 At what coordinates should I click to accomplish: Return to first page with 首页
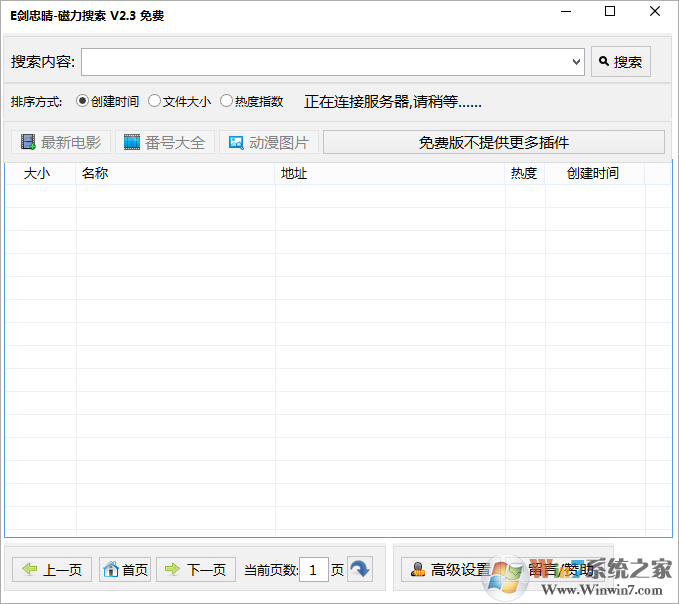(x=125, y=570)
